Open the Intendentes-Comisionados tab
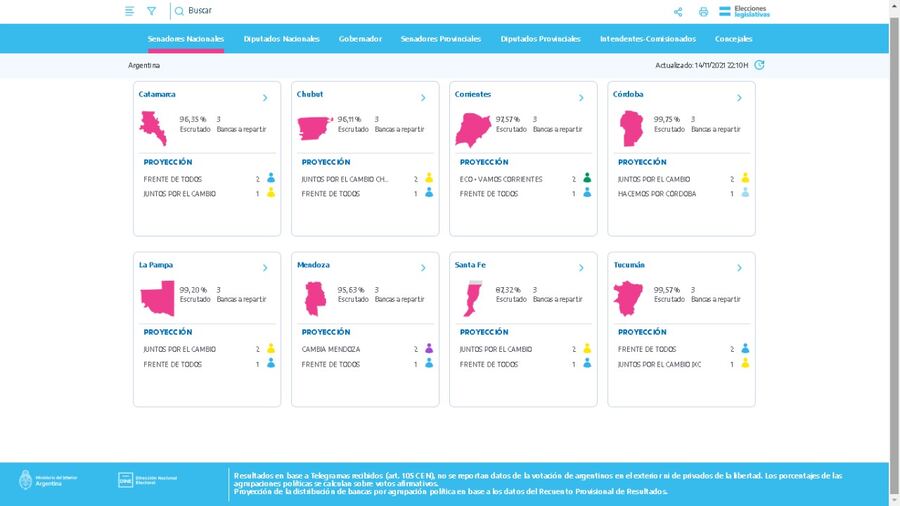This screenshot has width=900, height=506. pyautogui.click(x=647, y=39)
